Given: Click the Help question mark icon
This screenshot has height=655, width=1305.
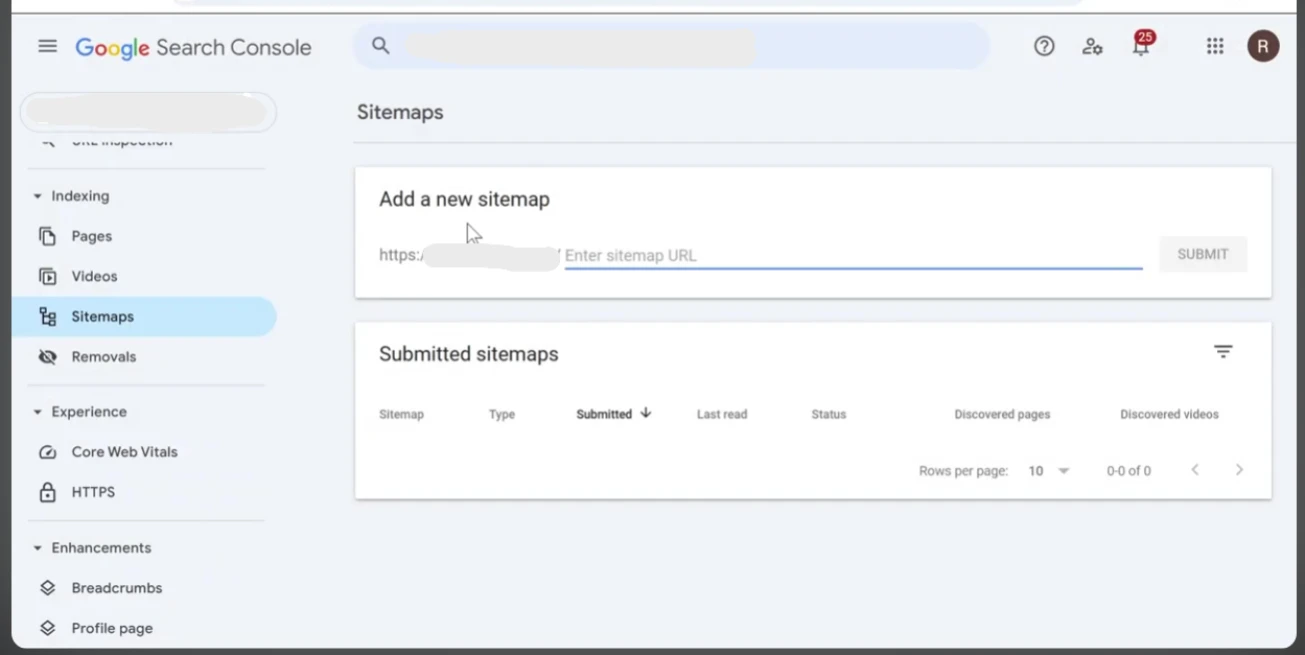Looking at the screenshot, I should (x=1044, y=46).
